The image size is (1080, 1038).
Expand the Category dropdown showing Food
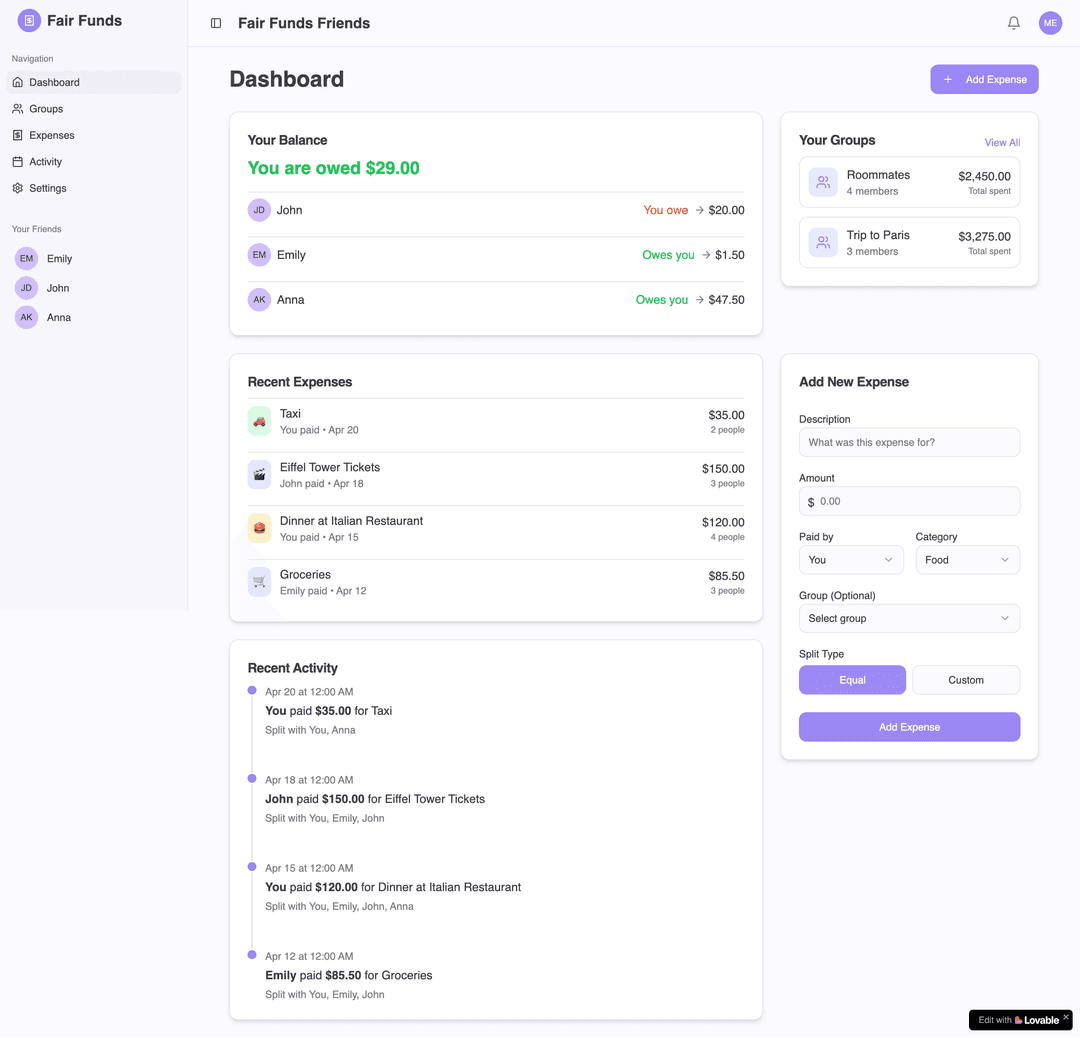967,560
